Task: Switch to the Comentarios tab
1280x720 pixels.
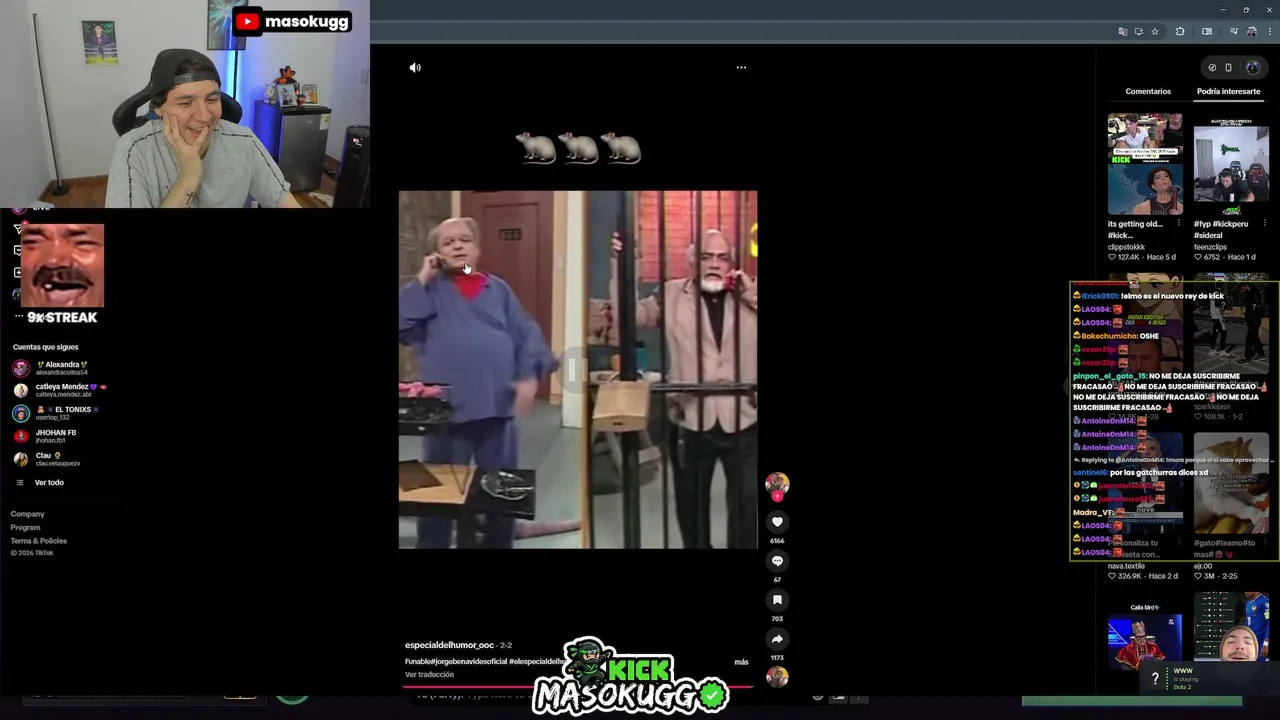Action: tap(1148, 91)
